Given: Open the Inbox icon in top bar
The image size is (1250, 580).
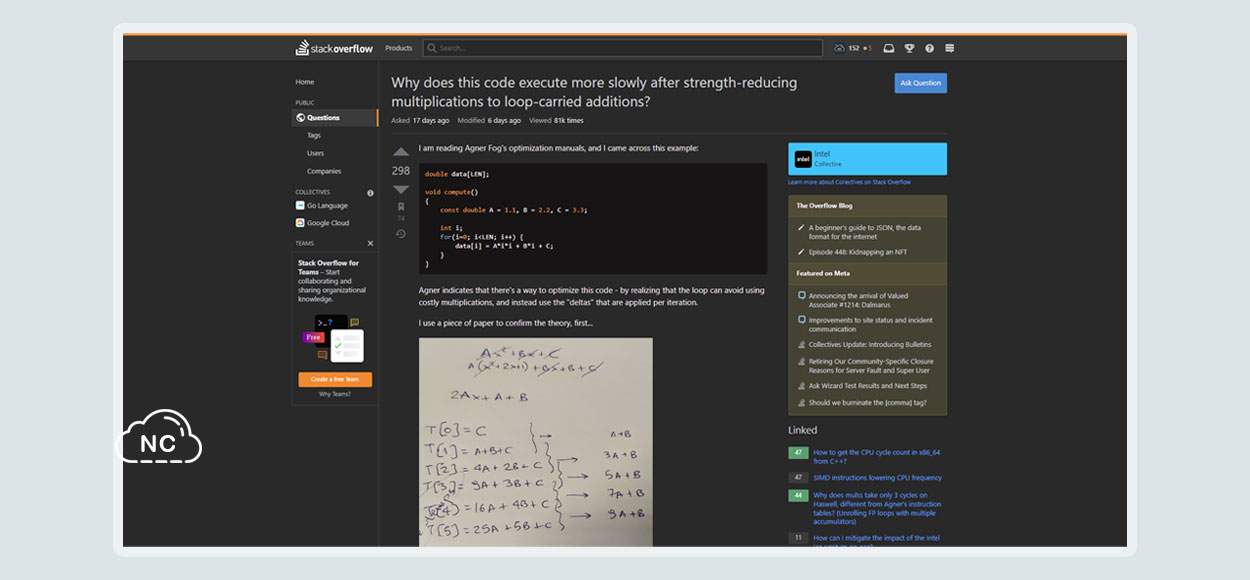Looking at the screenshot, I should (x=889, y=48).
